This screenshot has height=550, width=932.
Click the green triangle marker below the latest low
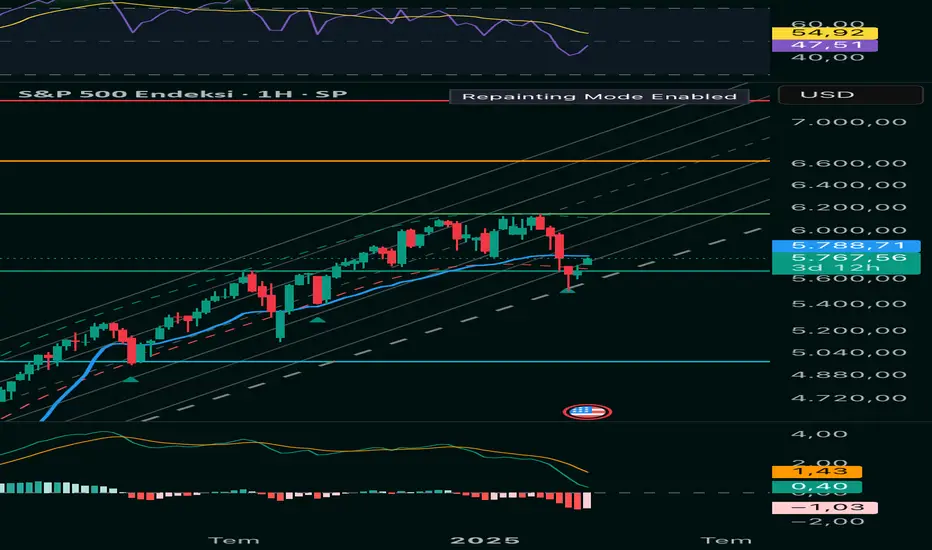pos(568,291)
